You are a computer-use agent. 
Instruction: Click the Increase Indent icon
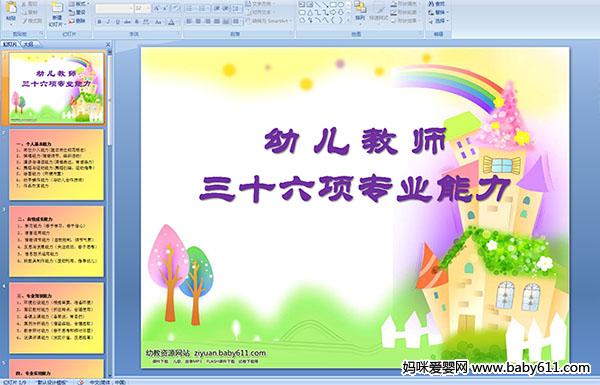tap(226, 8)
